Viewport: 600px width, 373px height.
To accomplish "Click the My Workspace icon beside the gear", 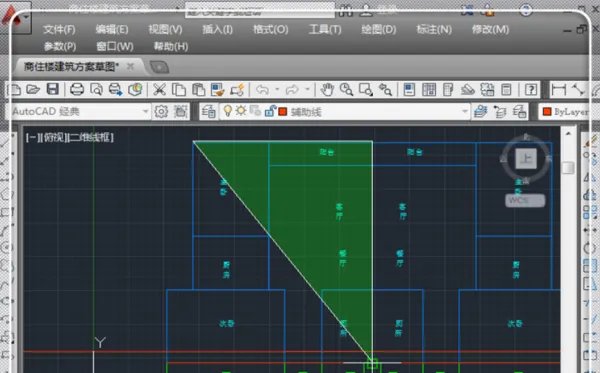I will point(181,112).
